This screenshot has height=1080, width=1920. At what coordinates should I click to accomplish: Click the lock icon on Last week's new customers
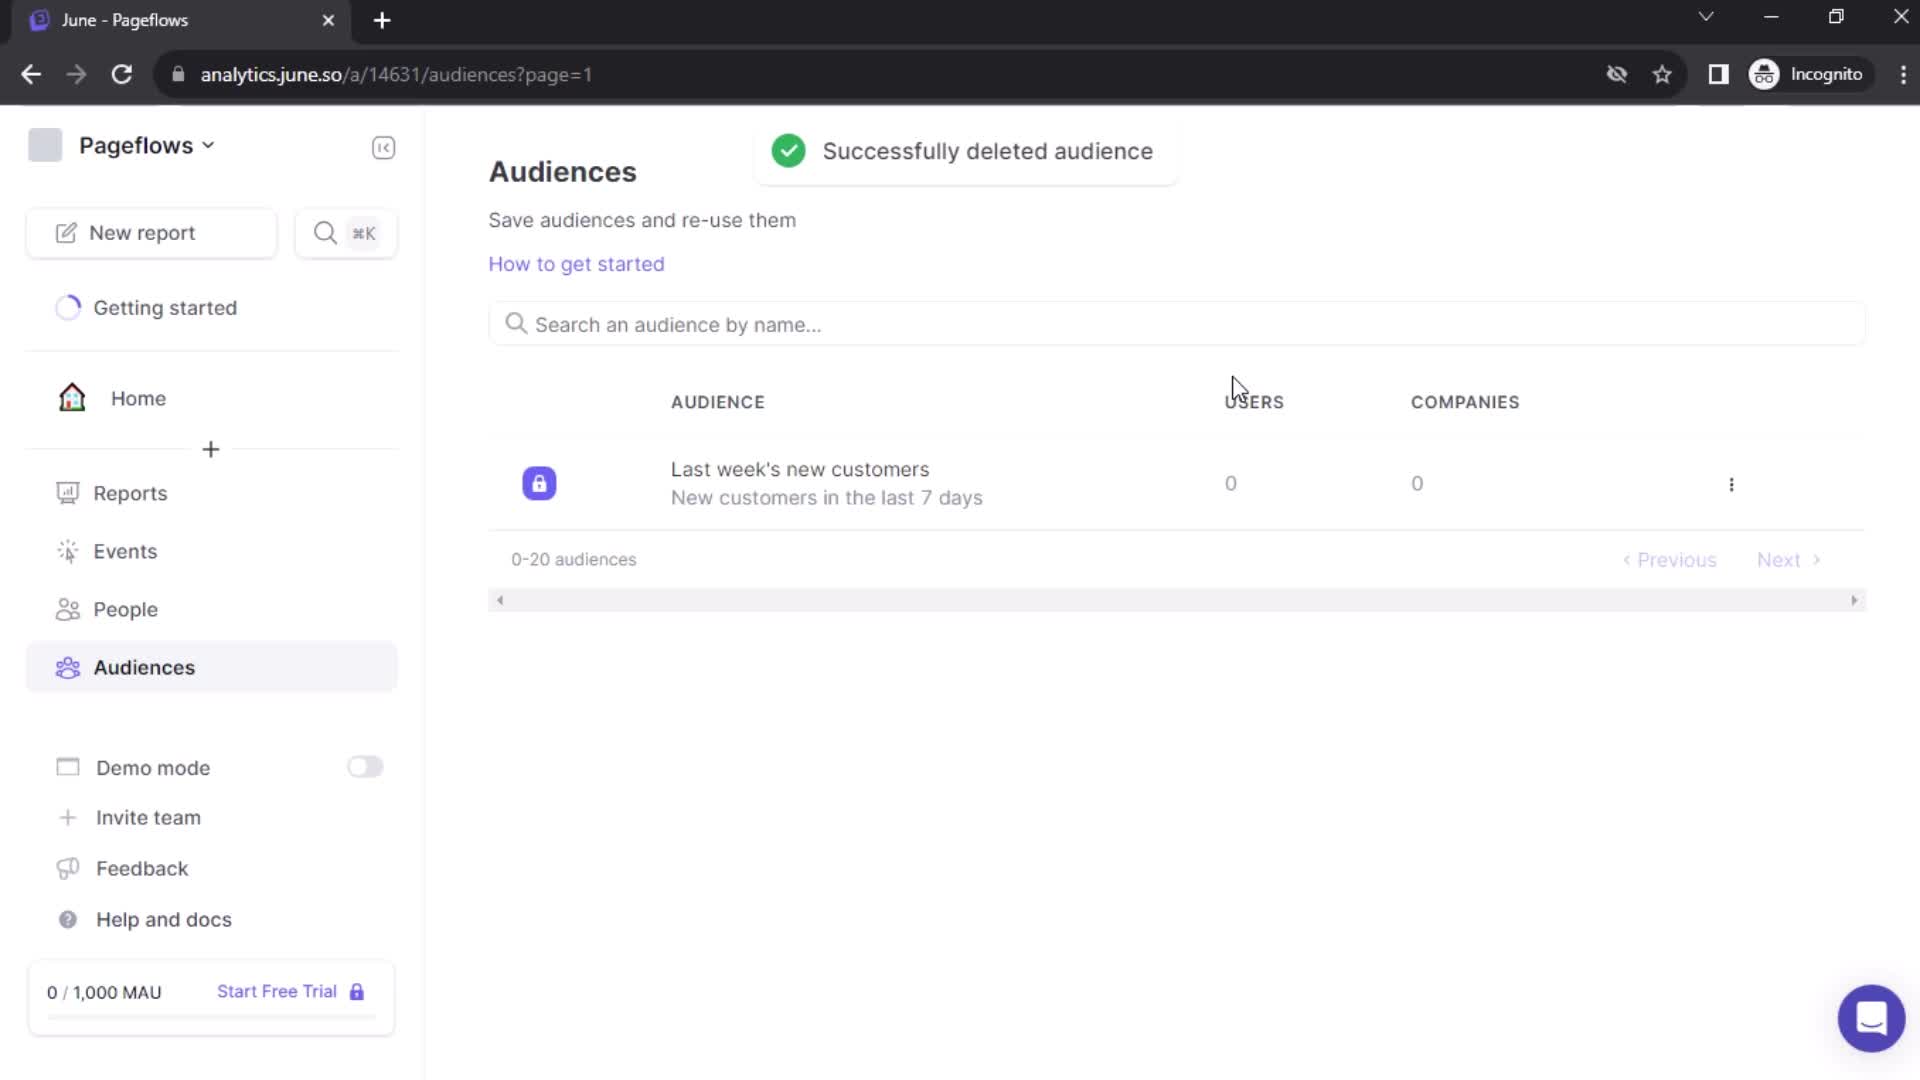(x=539, y=483)
